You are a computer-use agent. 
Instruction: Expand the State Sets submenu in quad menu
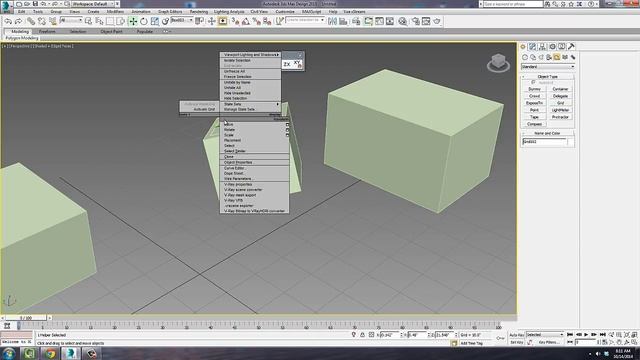pyautogui.click(x=250, y=104)
